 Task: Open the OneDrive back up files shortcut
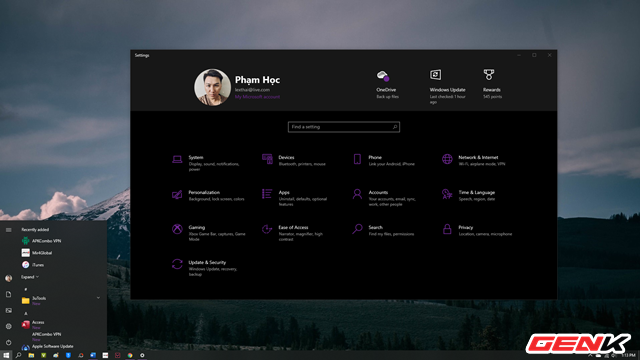pos(387,85)
